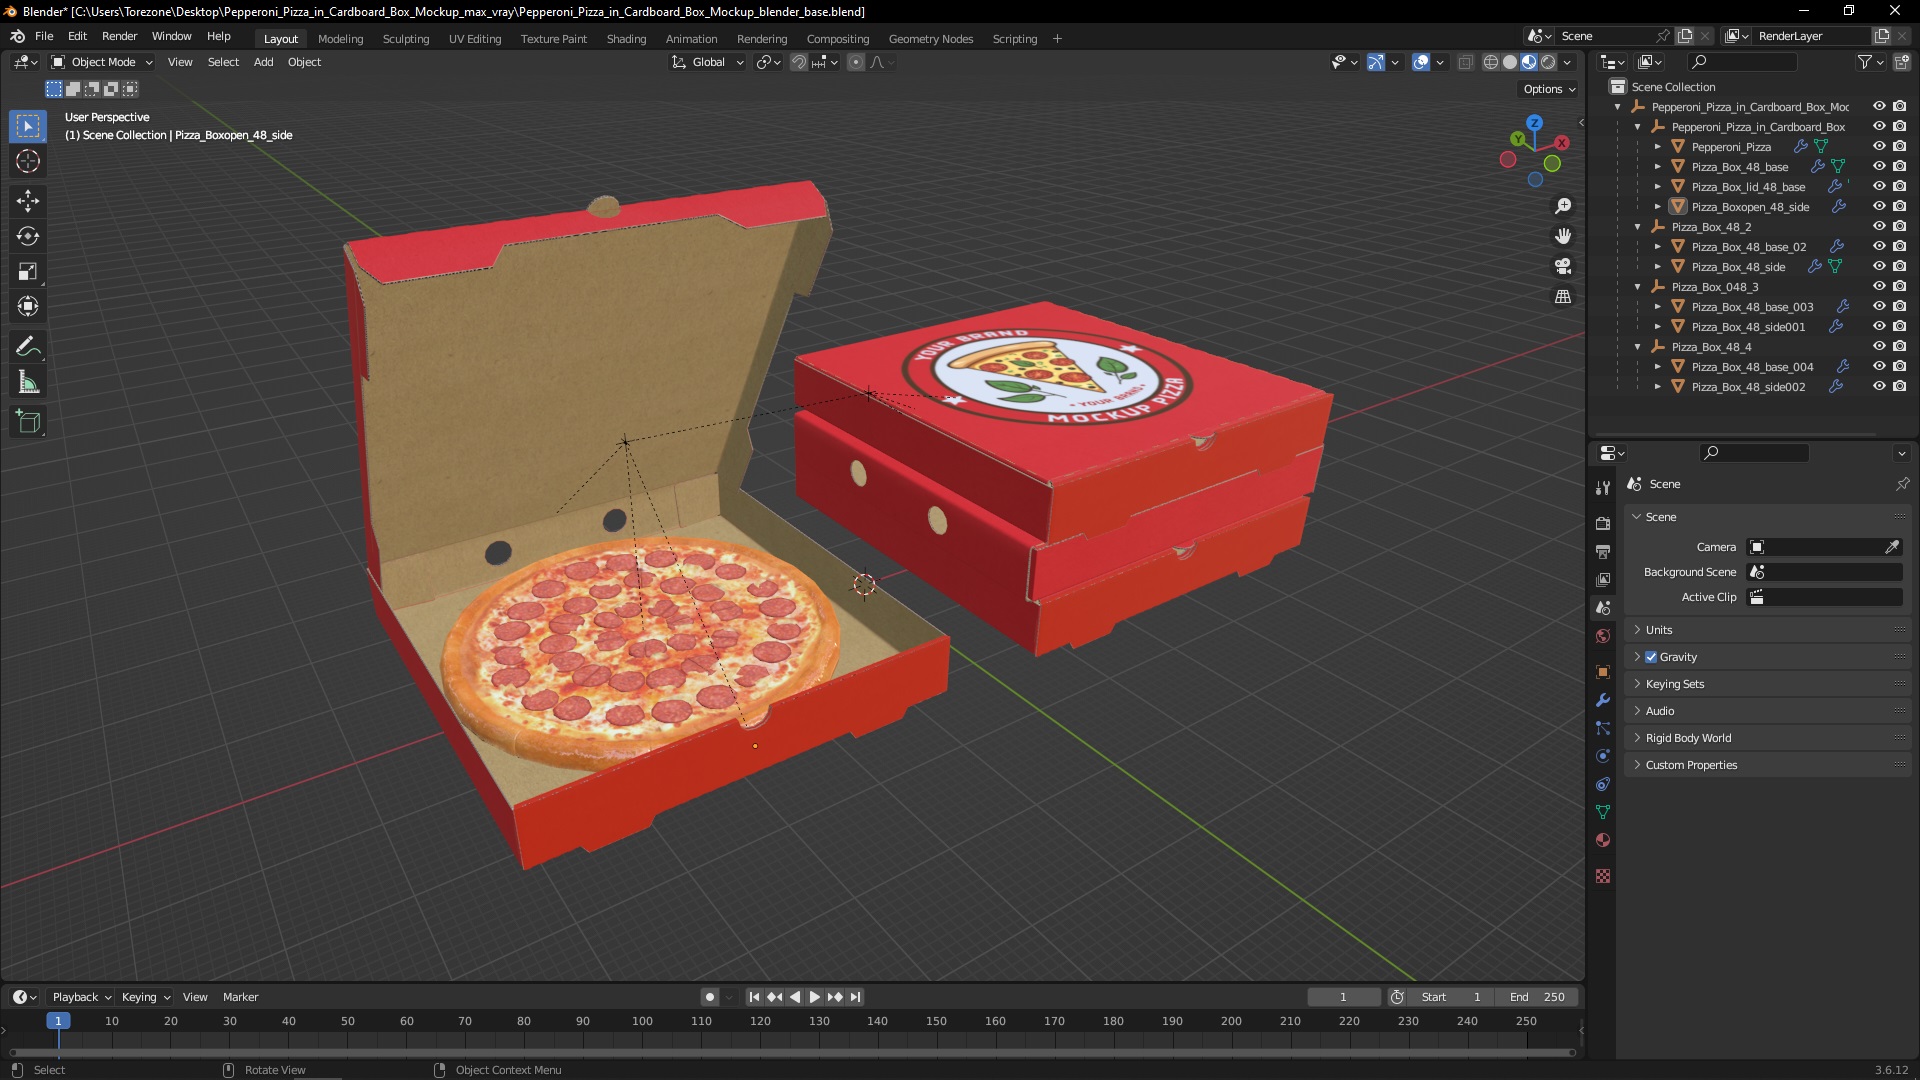Select the Move tool in toolbar

[28, 201]
